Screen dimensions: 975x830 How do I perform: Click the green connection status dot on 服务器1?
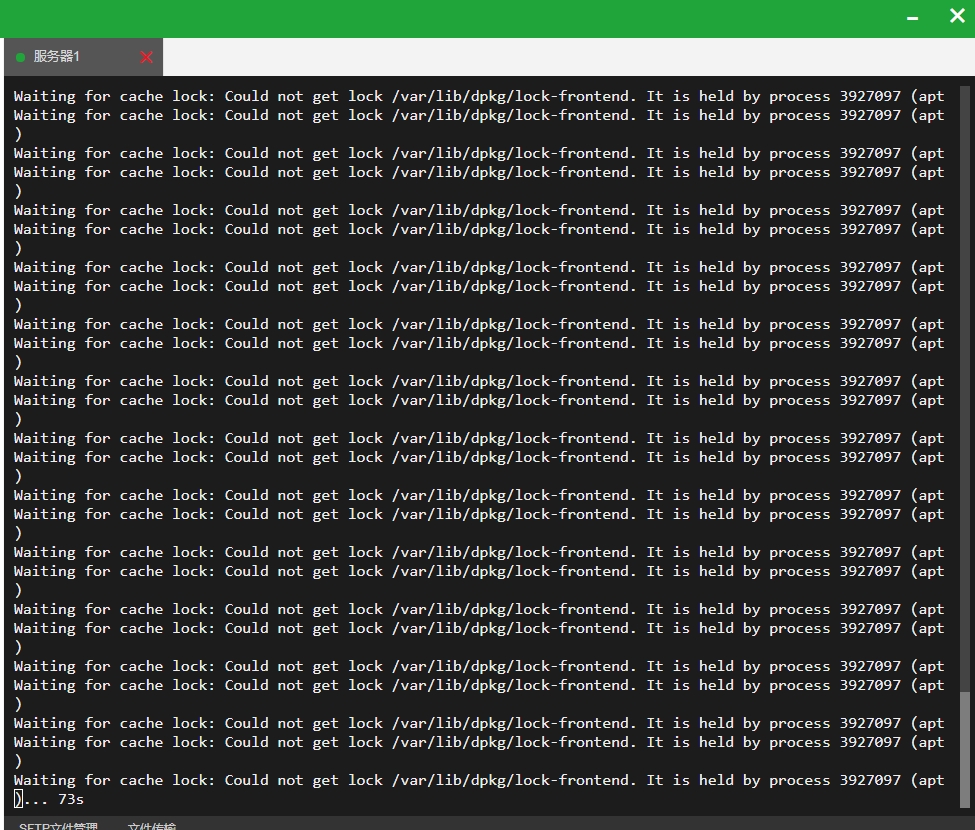pyautogui.click(x=21, y=57)
